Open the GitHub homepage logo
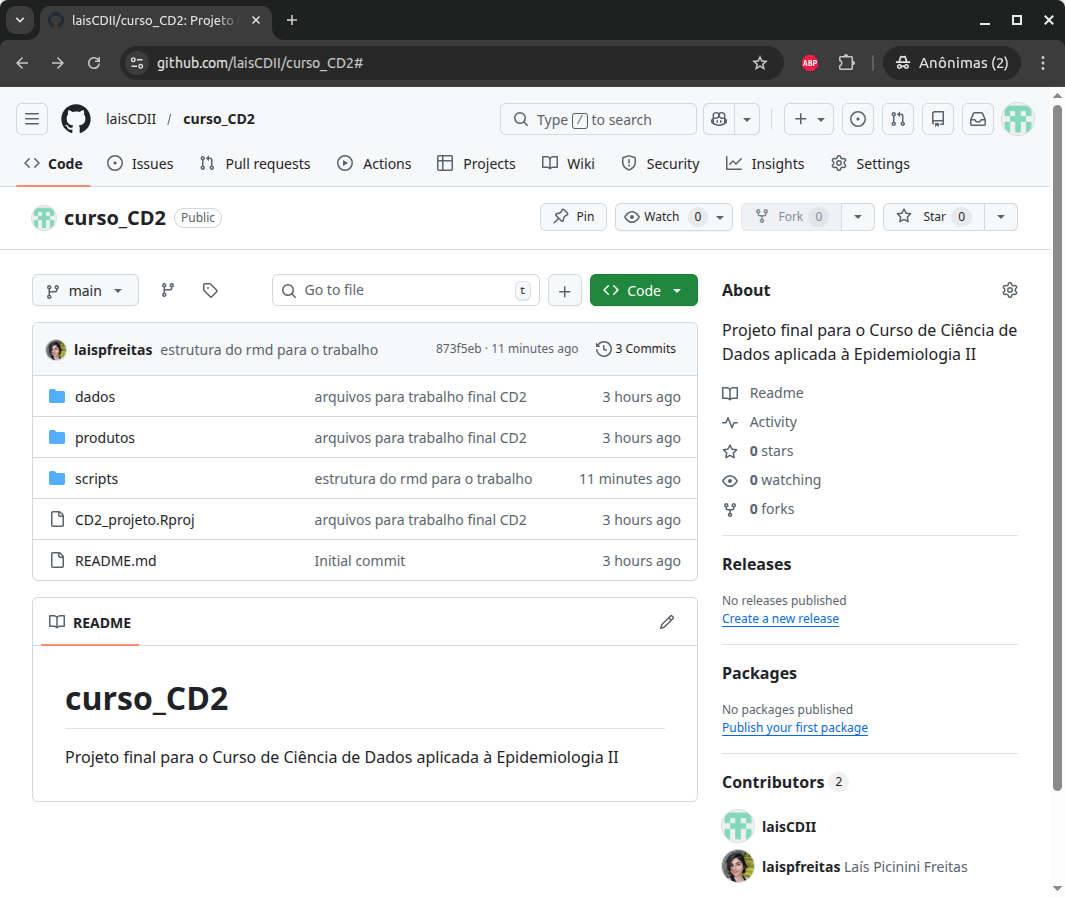This screenshot has height=898, width=1065. click(76, 119)
